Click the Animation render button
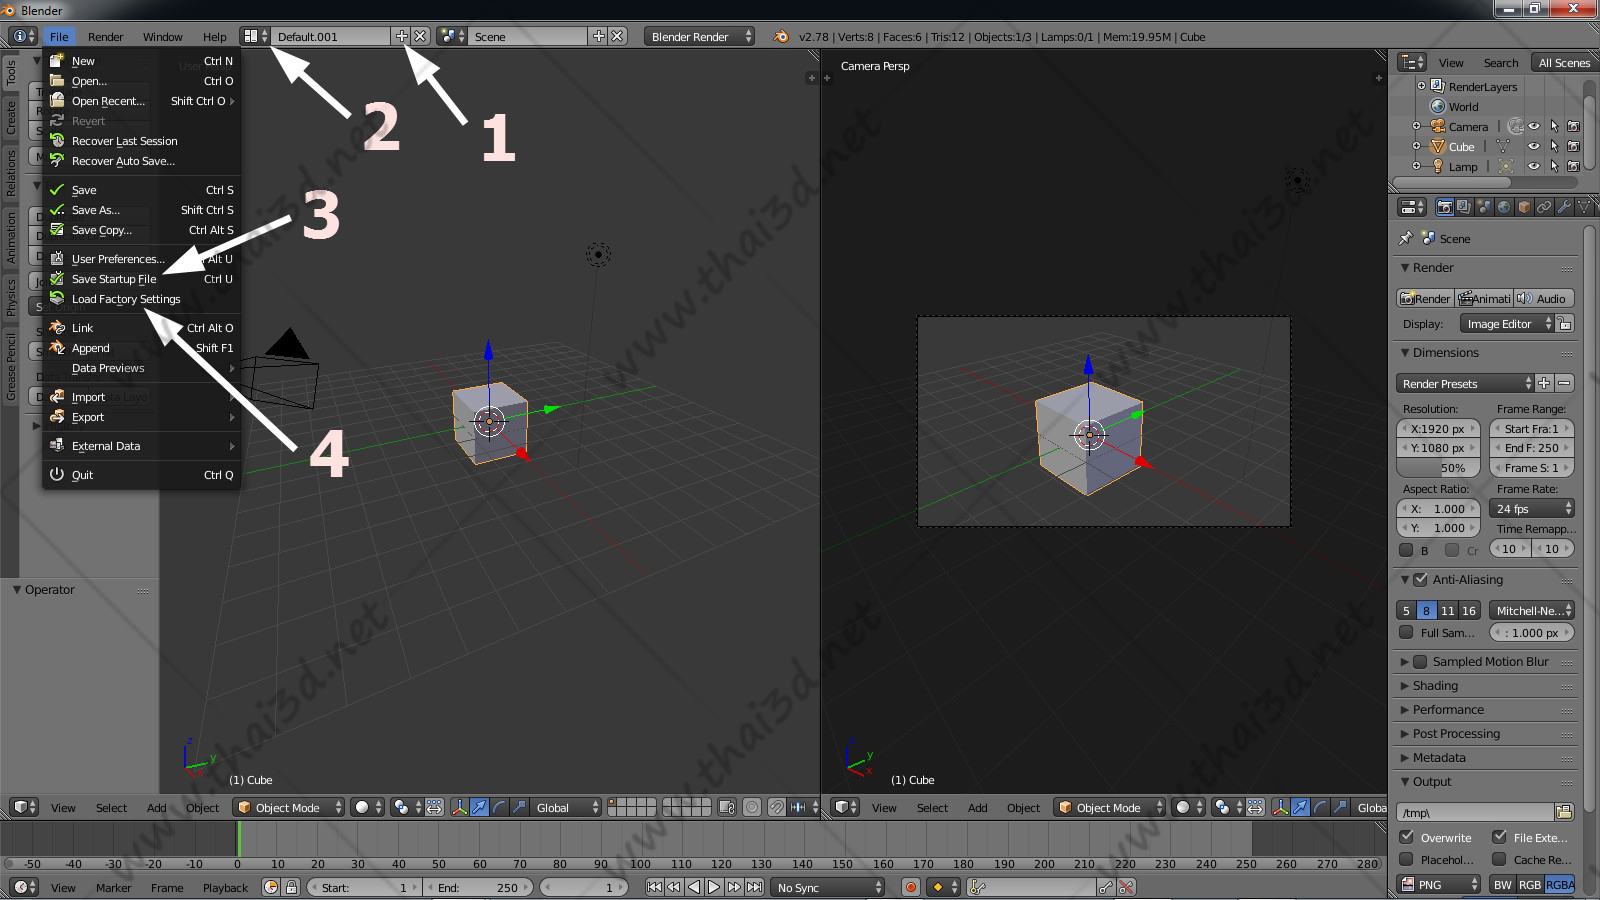The width and height of the screenshot is (1600, 900). click(x=1484, y=298)
